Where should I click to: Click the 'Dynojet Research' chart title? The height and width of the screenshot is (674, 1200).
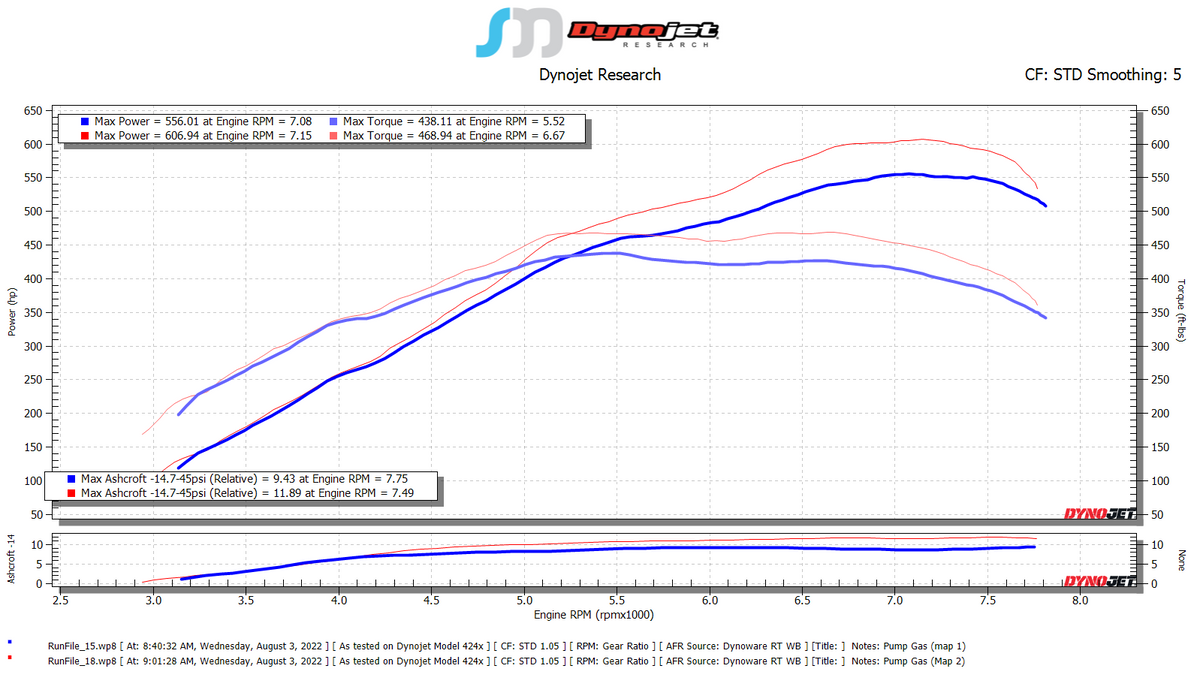click(x=600, y=74)
